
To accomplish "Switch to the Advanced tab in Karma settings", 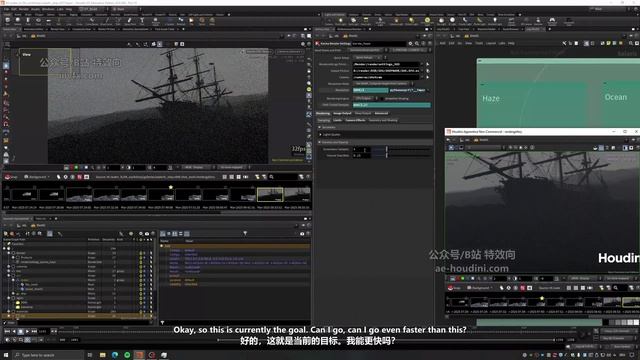I will point(381,113).
